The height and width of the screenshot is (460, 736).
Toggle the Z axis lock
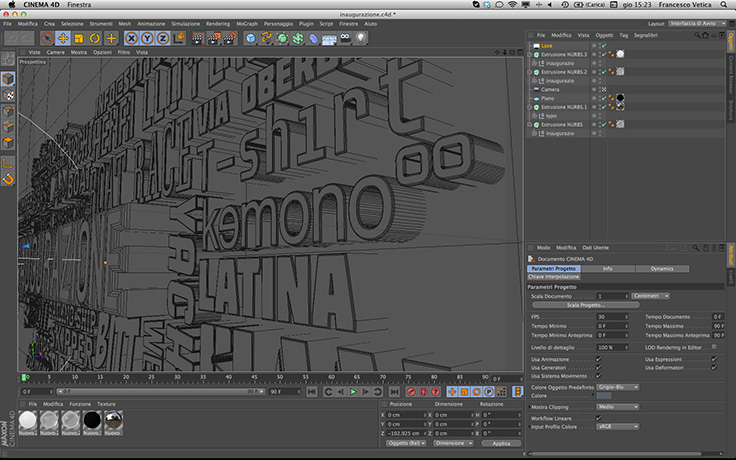[163, 38]
